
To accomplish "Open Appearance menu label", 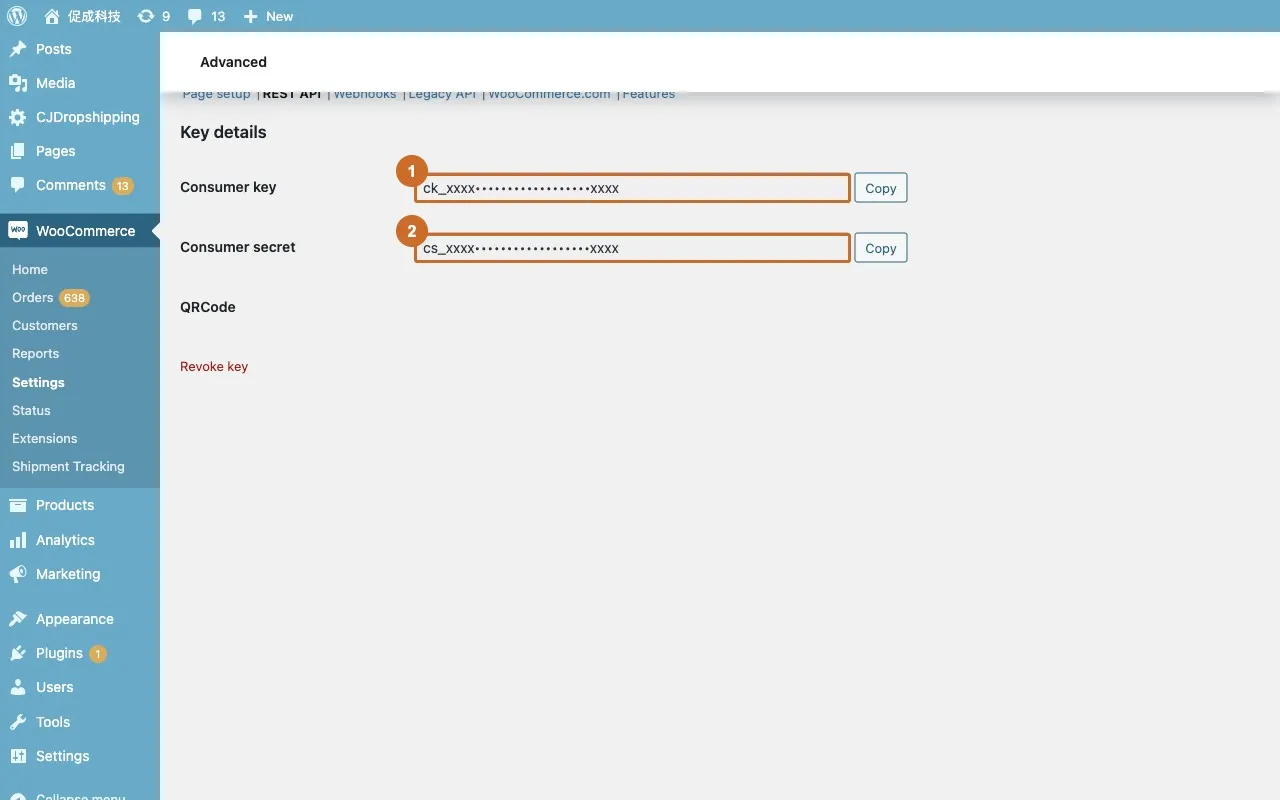I will 75,619.
